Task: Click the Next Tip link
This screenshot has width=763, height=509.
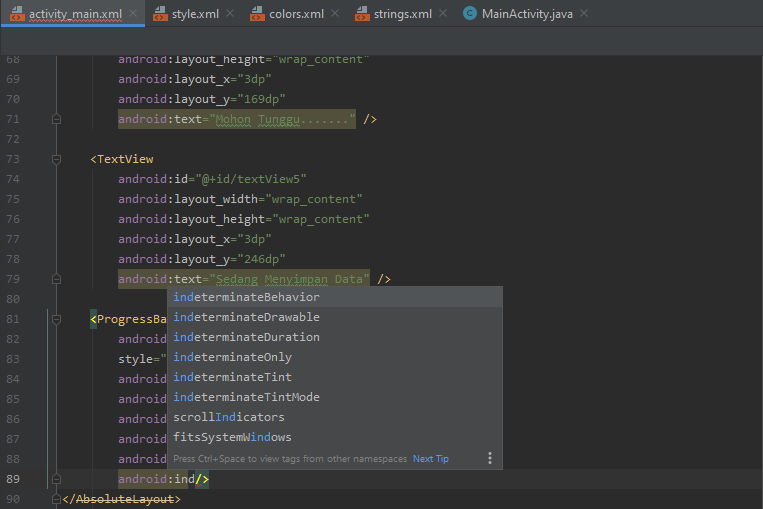Action: tap(431, 458)
